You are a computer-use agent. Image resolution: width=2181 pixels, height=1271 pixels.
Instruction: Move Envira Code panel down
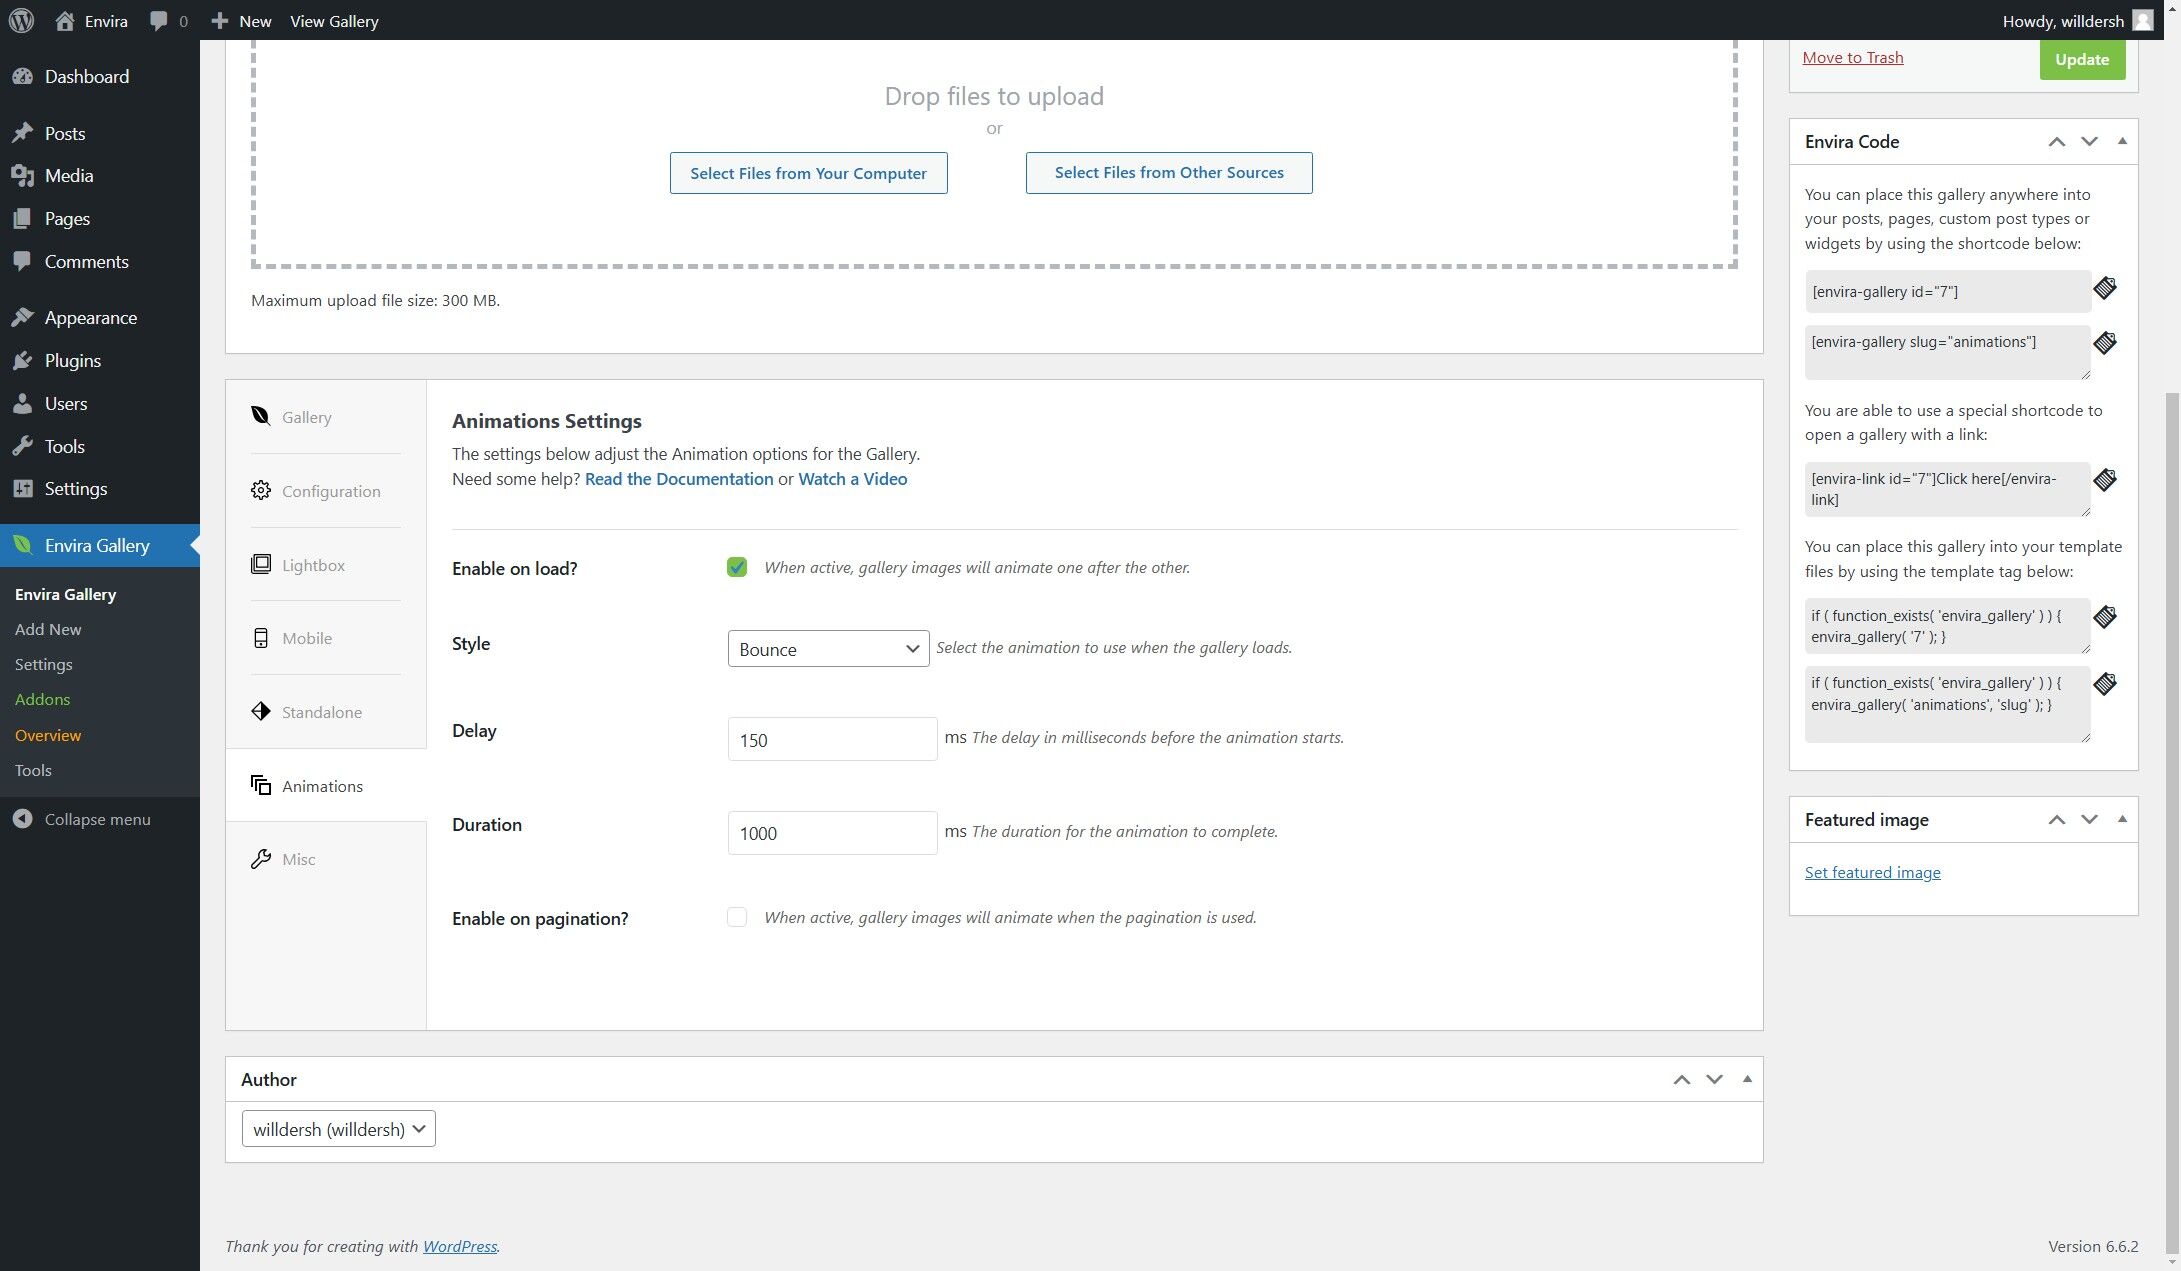(x=2089, y=142)
